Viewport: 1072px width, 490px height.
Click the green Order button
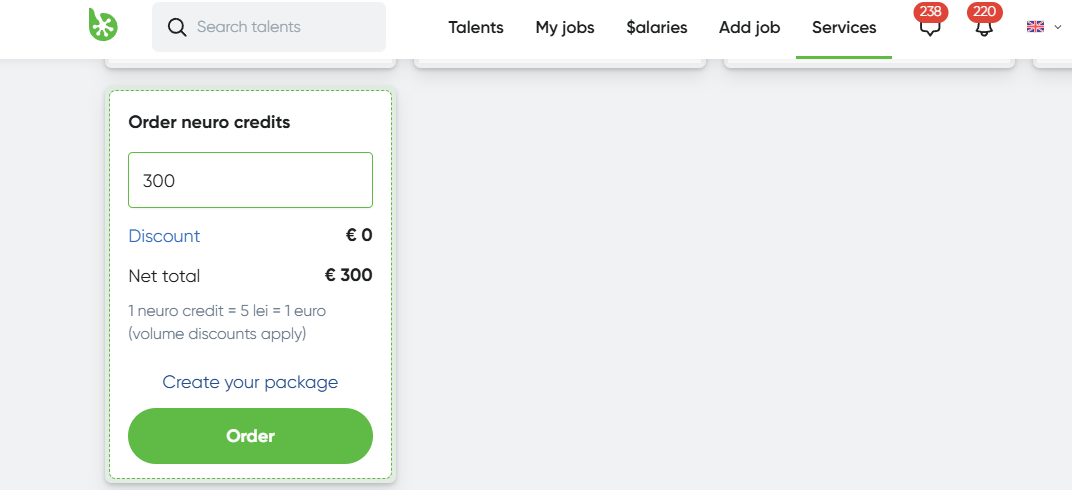tap(250, 436)
